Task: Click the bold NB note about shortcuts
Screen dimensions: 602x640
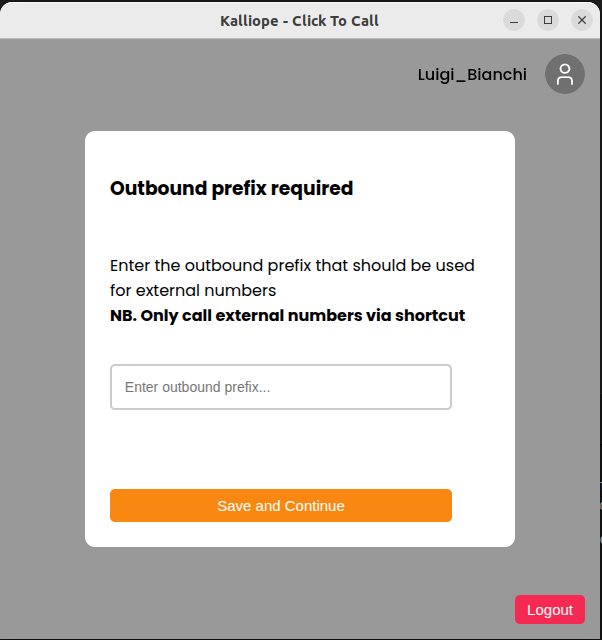Action: pos(287,316)
